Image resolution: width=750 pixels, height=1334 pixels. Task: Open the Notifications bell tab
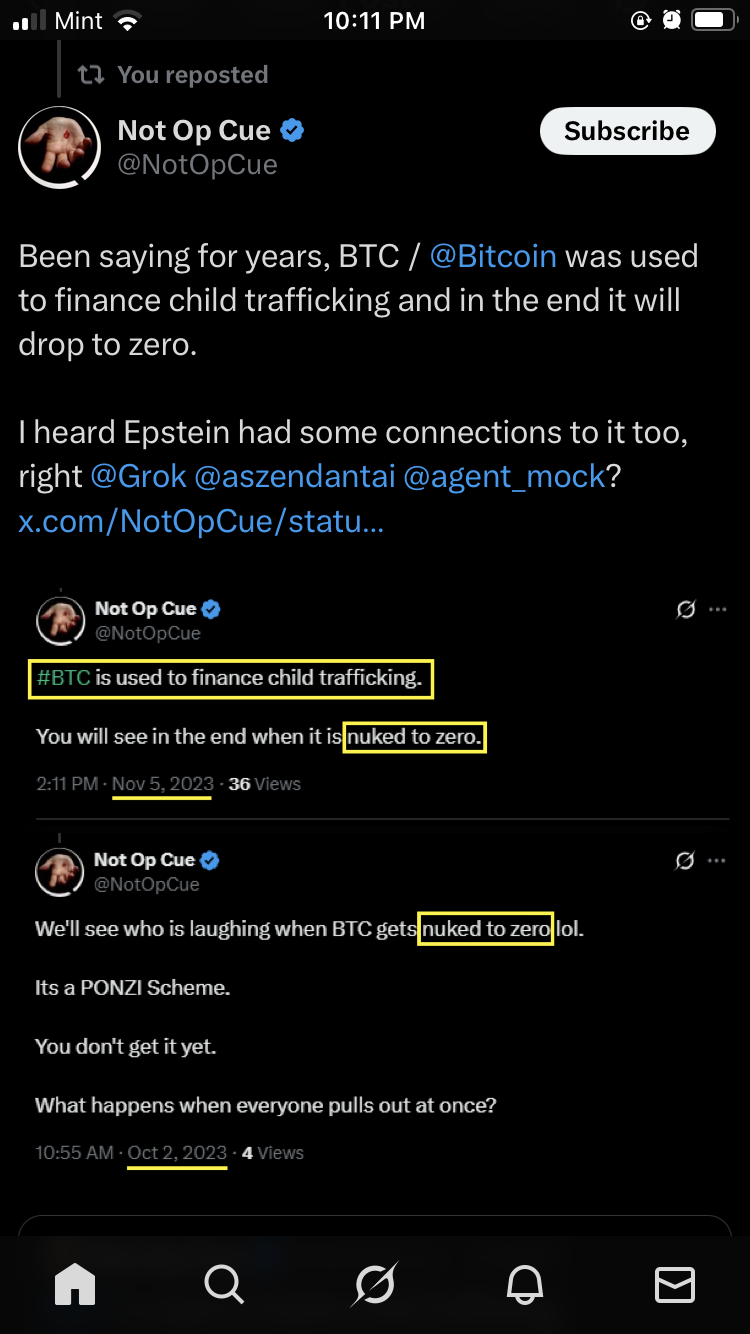[x=525, y=1284]
